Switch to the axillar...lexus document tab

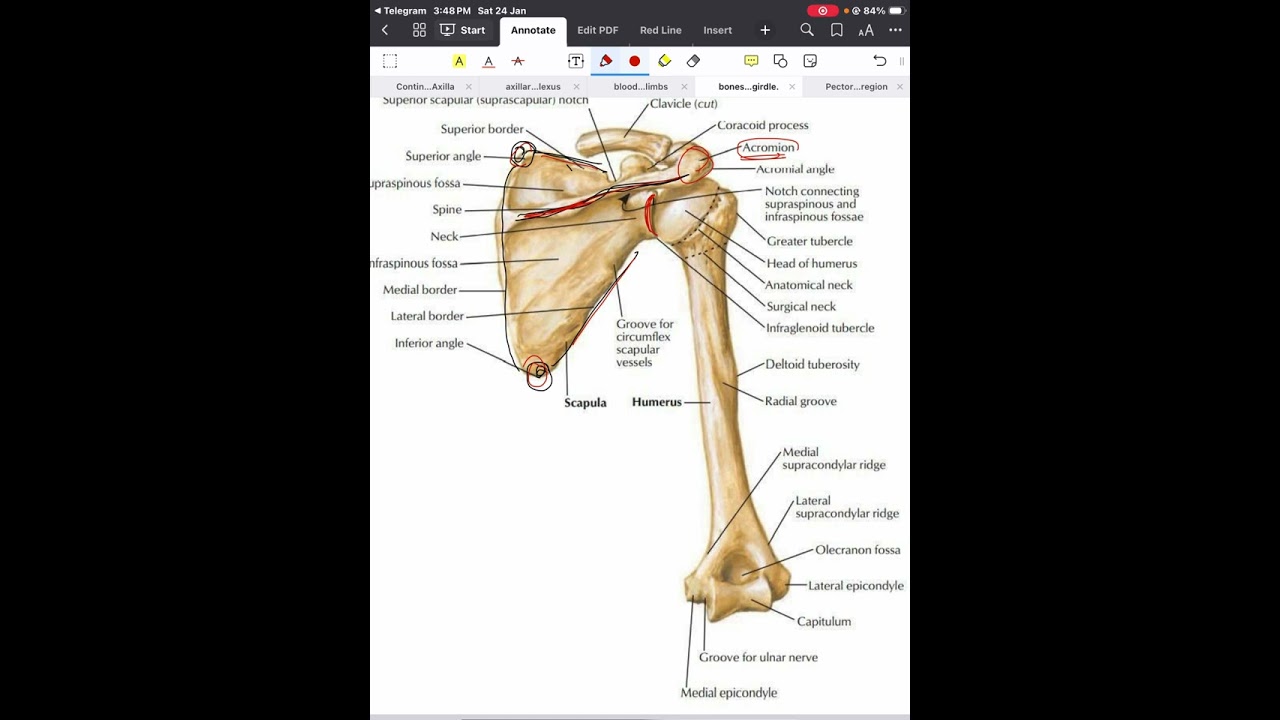pos(533,87)
